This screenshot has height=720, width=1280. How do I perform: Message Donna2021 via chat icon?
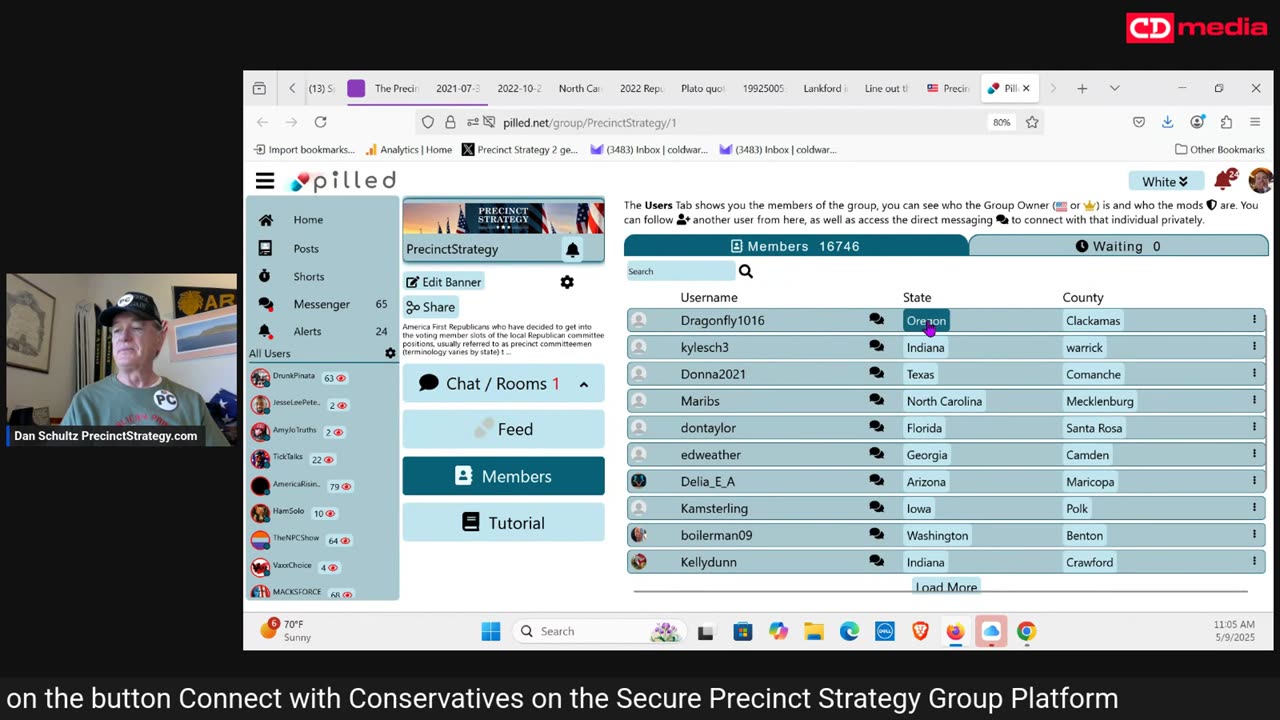click(876, 374)
